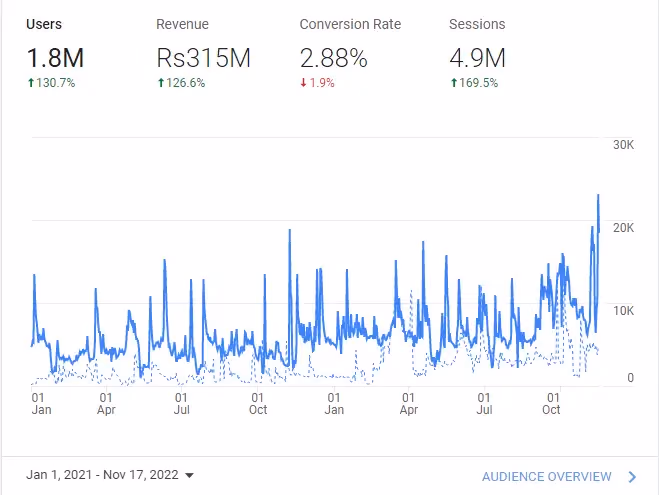The height and width of the screenshot is (495, 659).
Task: Click the 1.9% decrease percentage
Action: [x=322, y=83]
